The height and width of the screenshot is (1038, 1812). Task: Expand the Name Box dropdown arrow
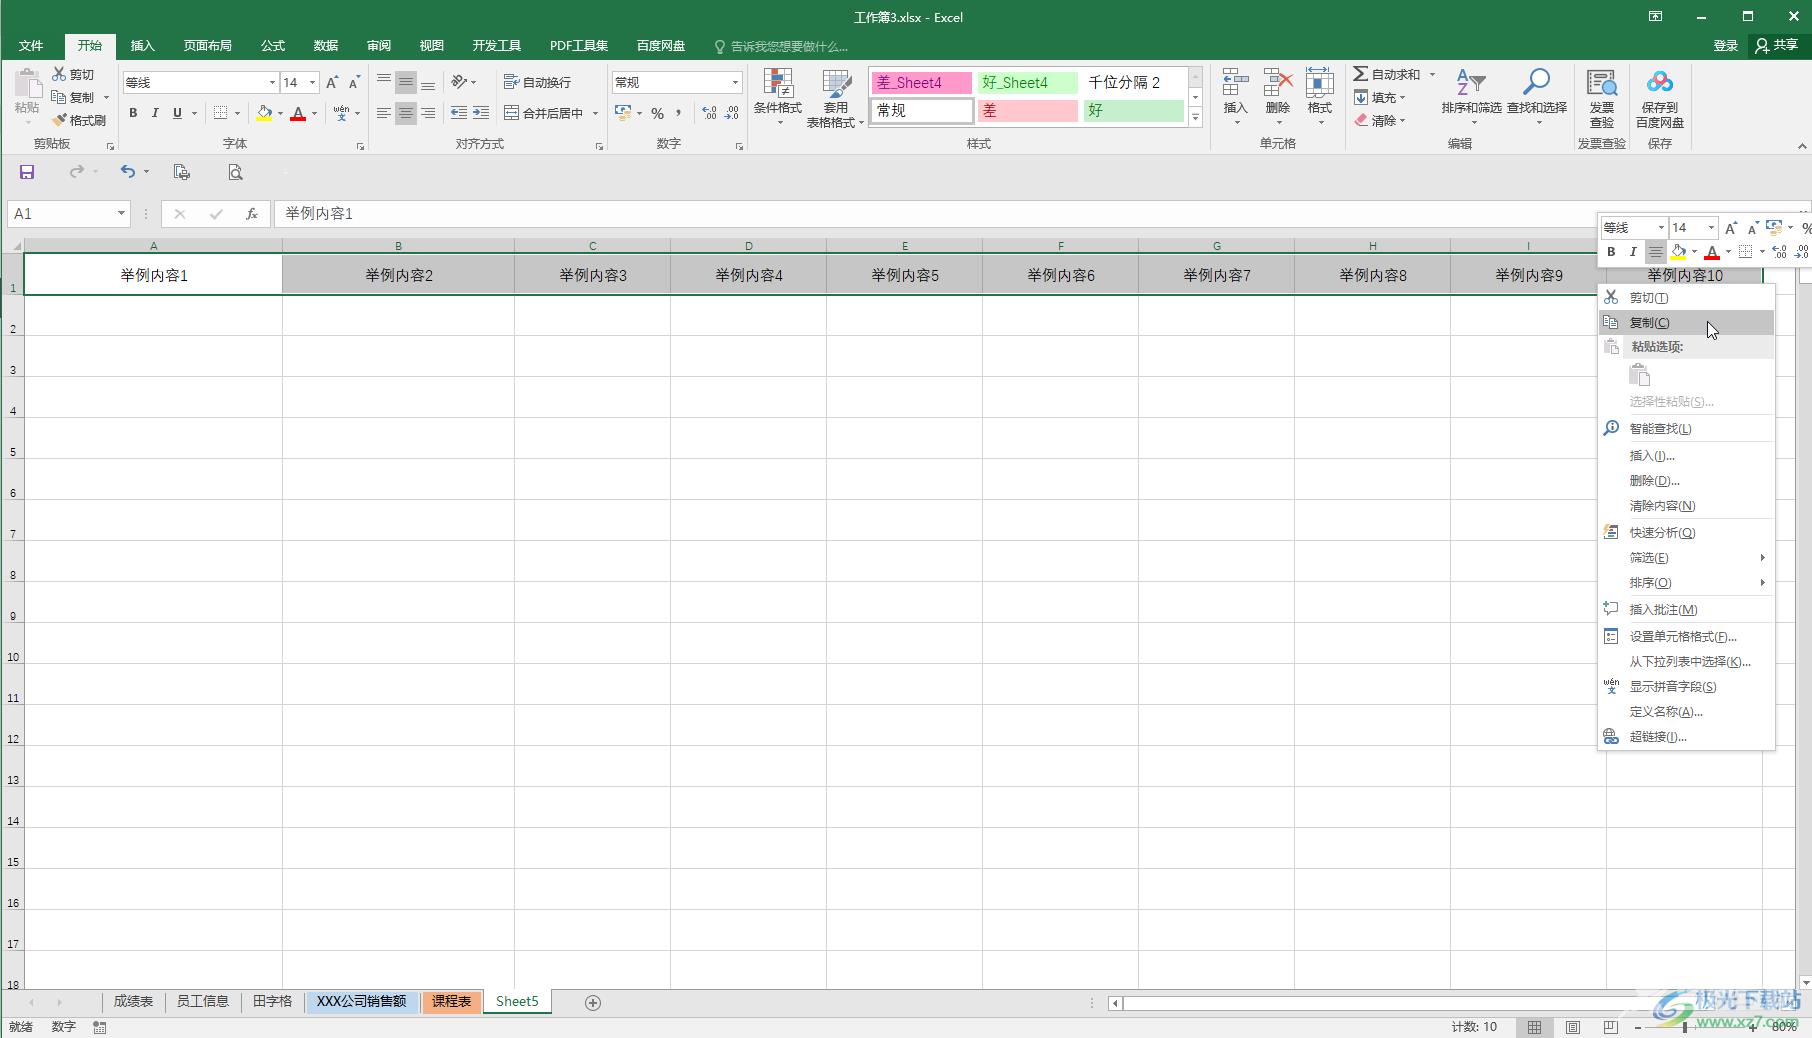coord(121,213)
